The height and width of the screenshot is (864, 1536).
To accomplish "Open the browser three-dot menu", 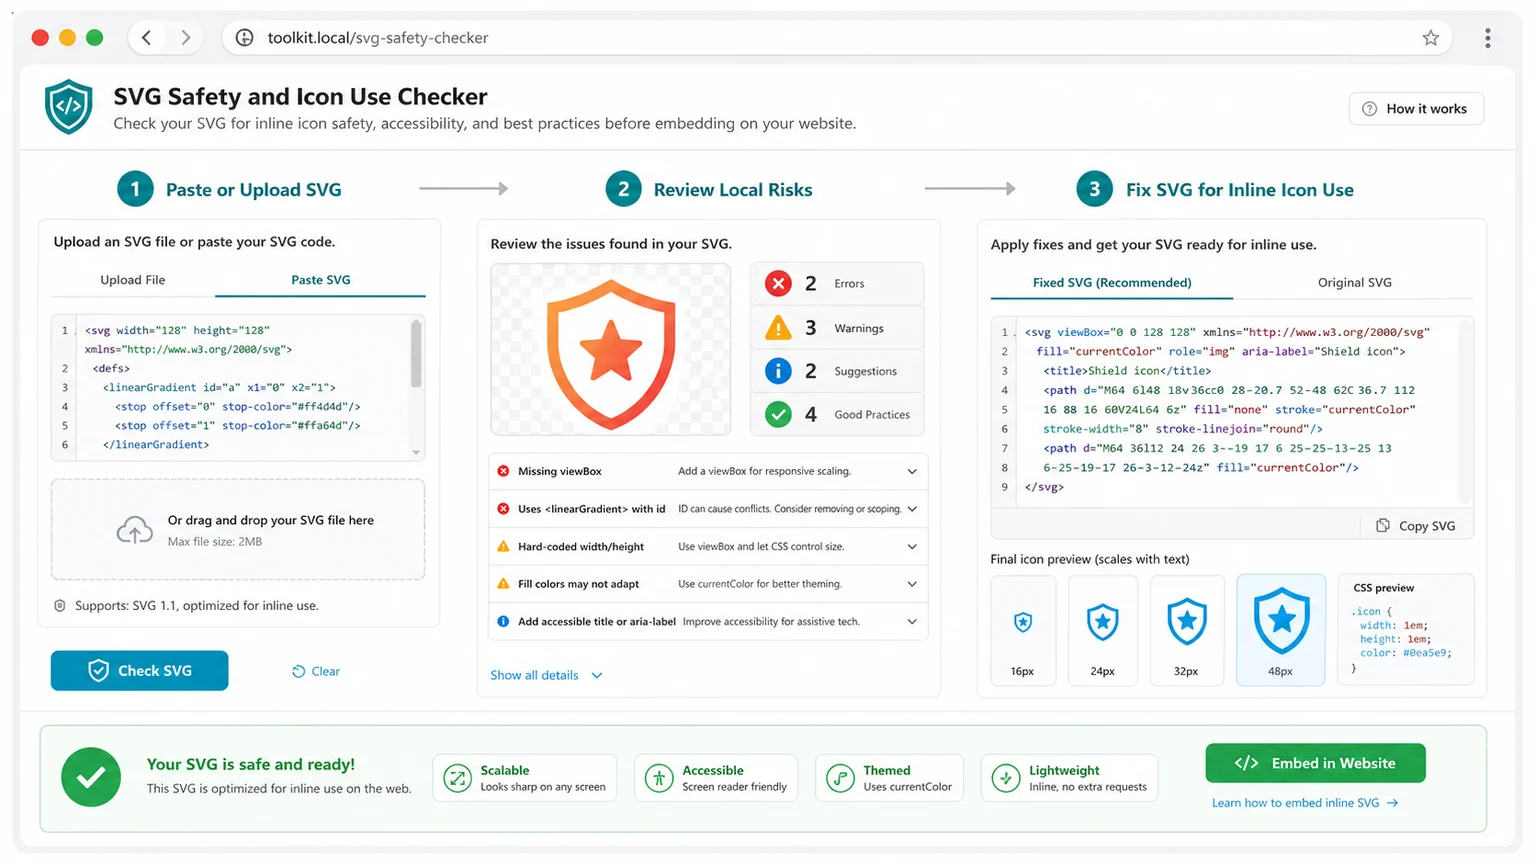I will pos(1487,38).
